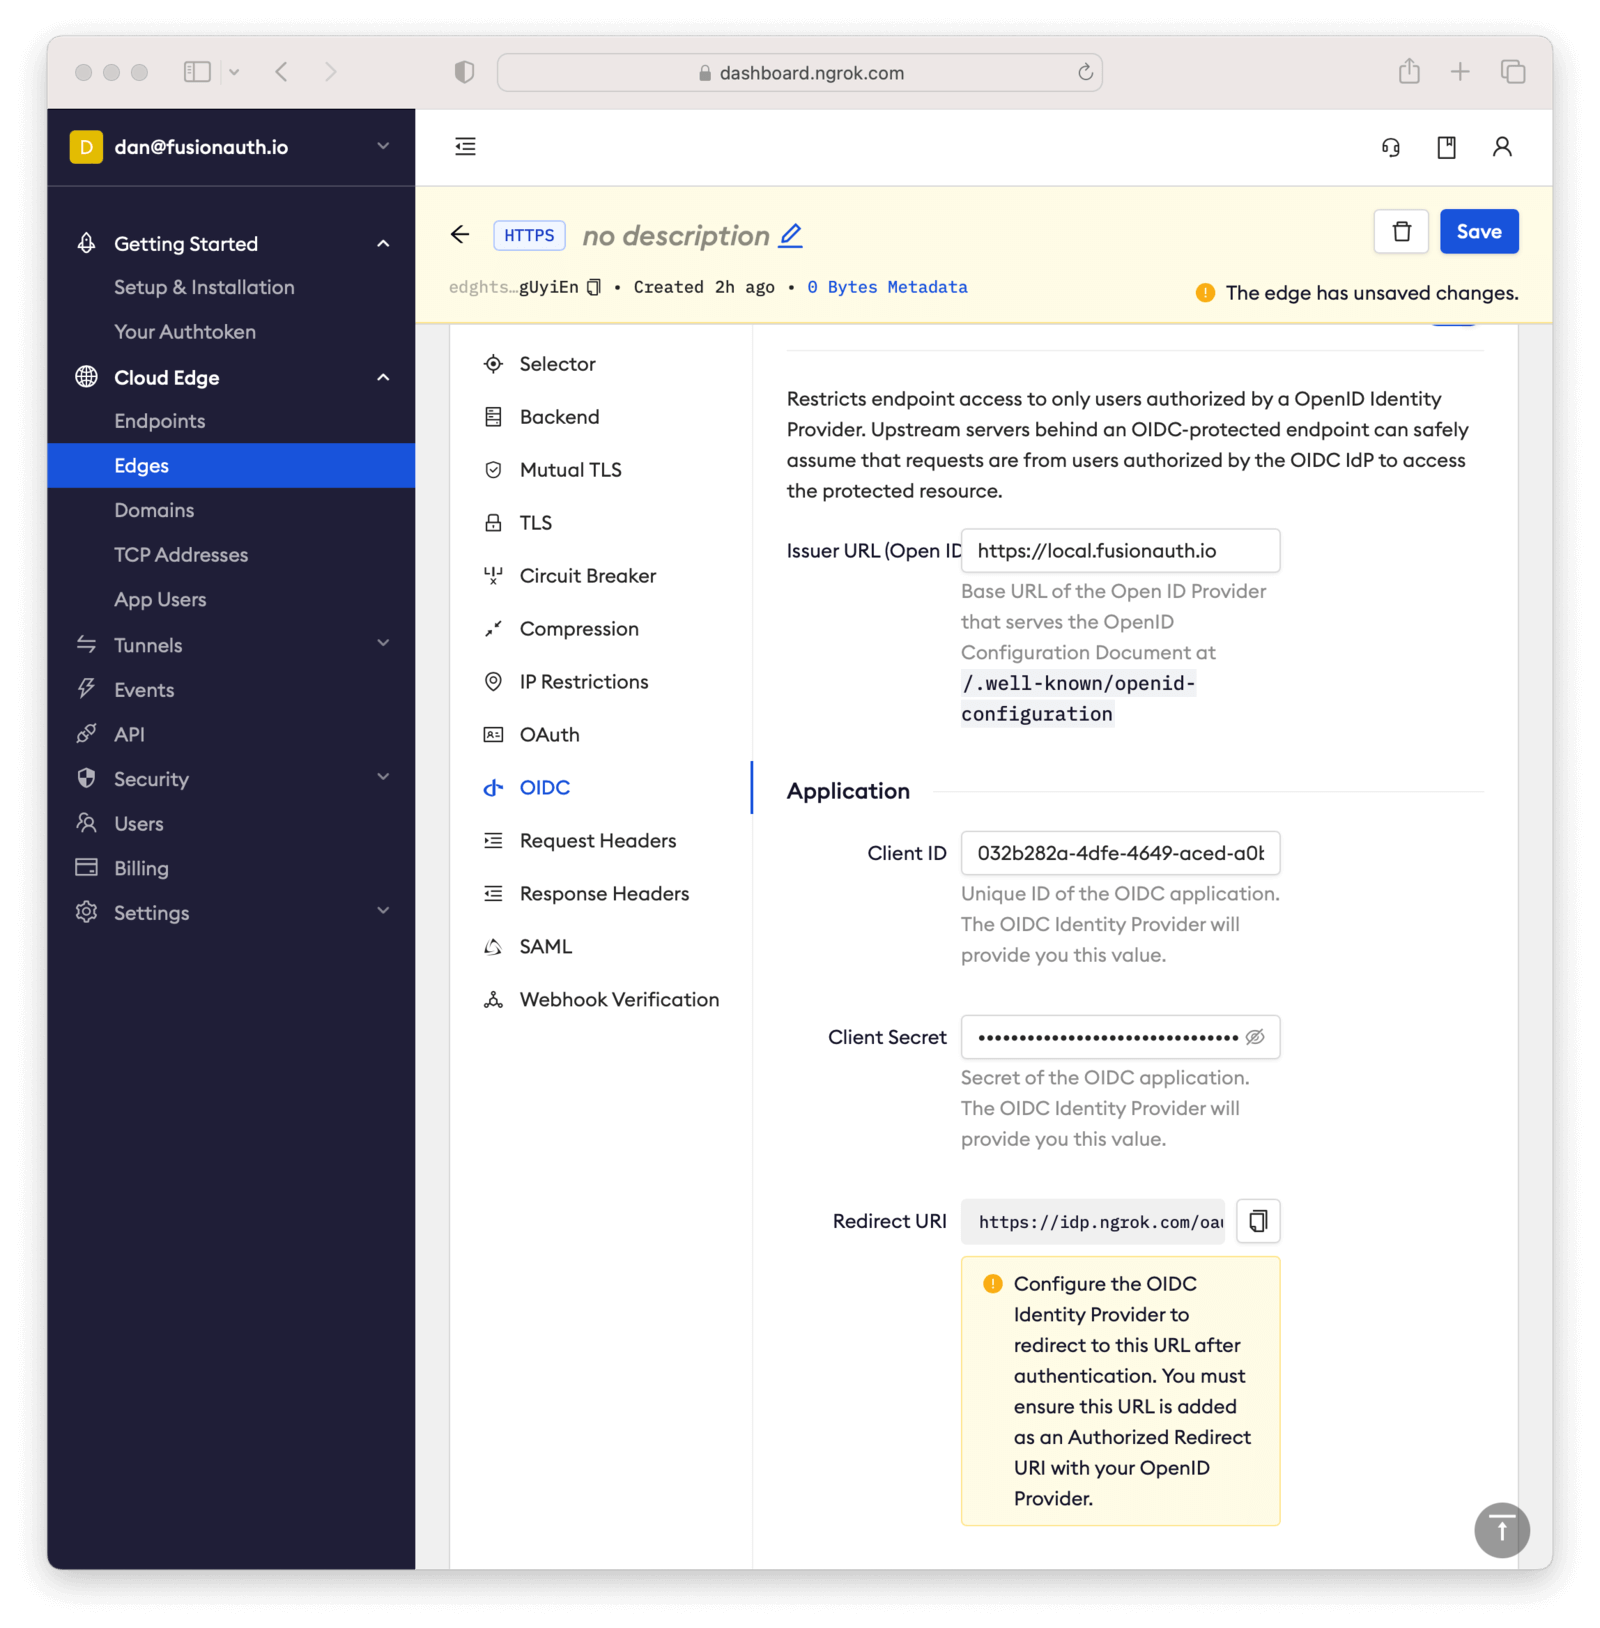The image size is (1600, 1628).
Task: Open App Users
Action: [x=160, y=600]
